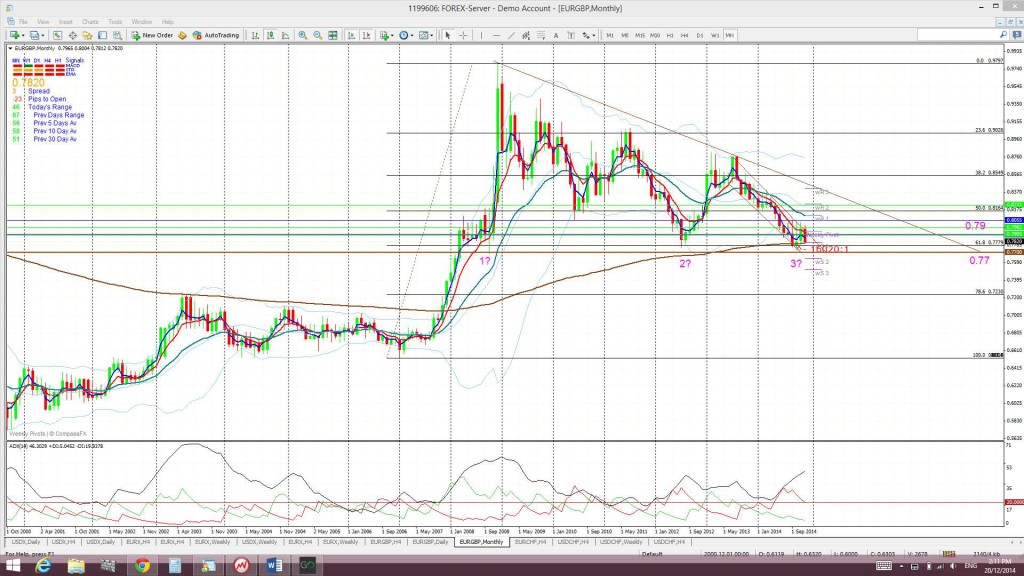Screen dimensions: 1024x576
Task: Set timeframe to M1
Action: (x=610, y=35)
